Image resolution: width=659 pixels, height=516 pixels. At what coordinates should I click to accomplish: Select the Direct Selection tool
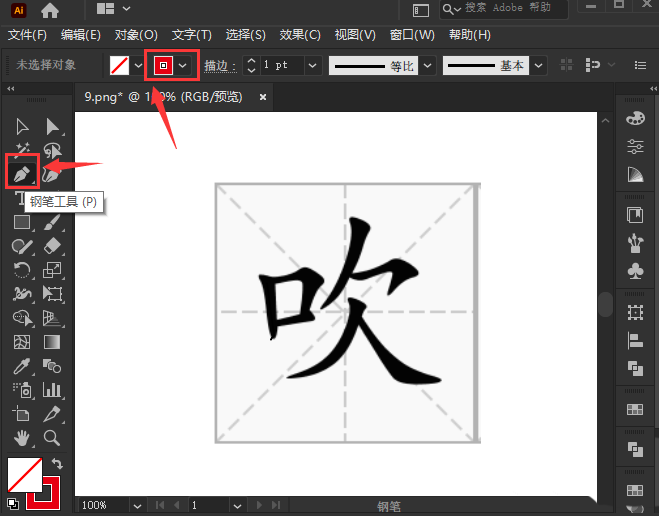coord(52,126)
